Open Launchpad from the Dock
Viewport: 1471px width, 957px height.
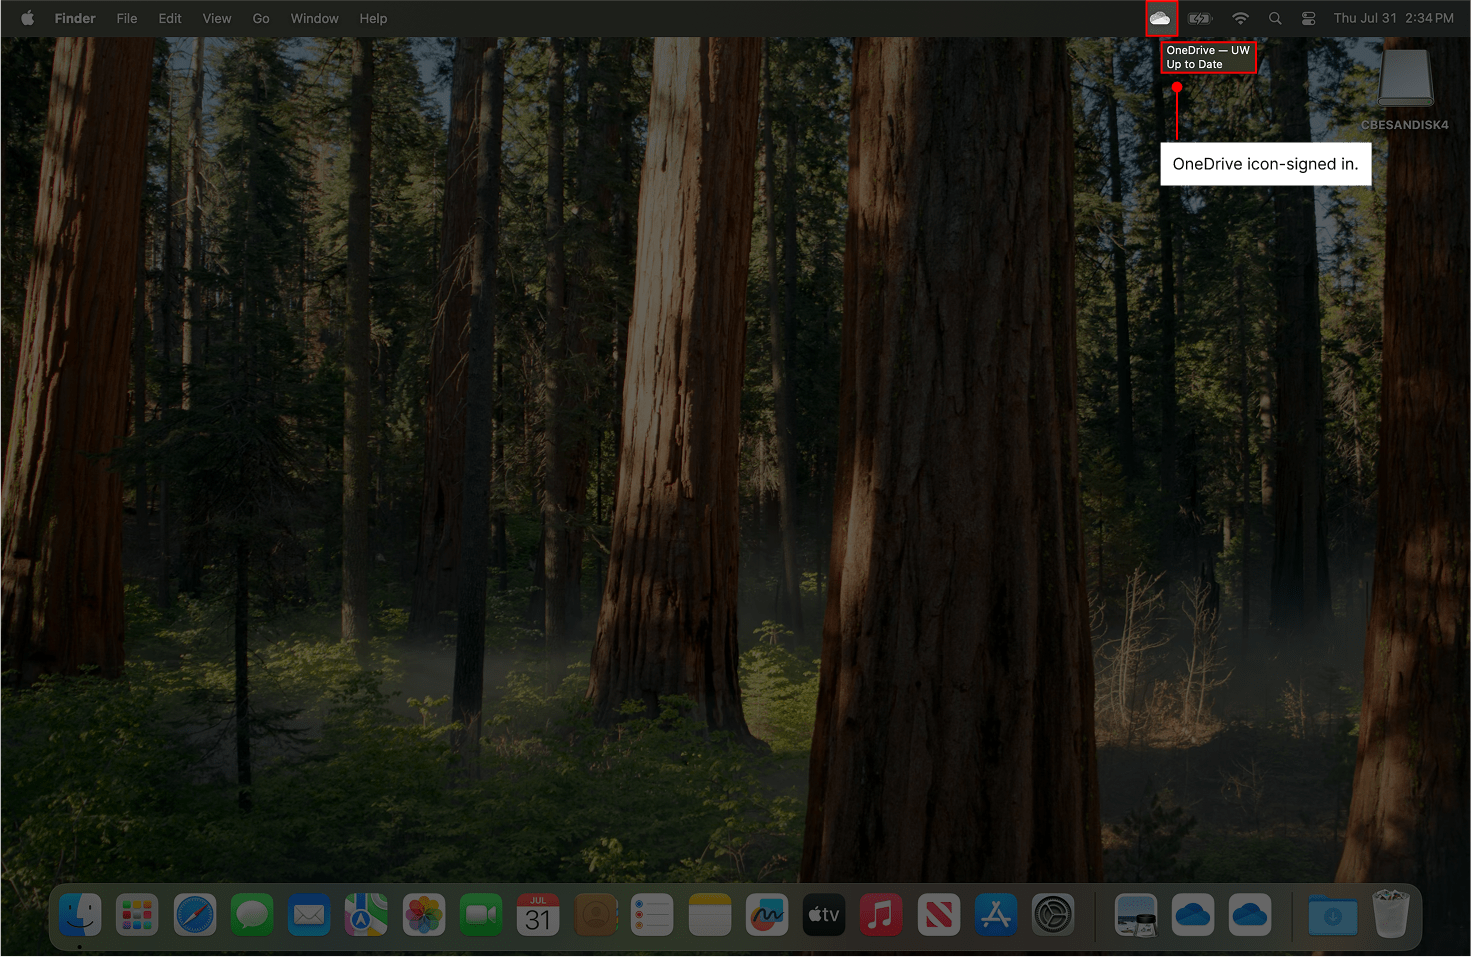[x=137, y=914]
